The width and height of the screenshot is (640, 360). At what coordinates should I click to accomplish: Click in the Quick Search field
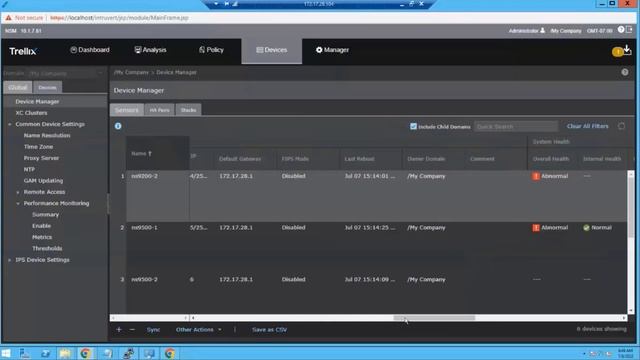coord(516,127)
